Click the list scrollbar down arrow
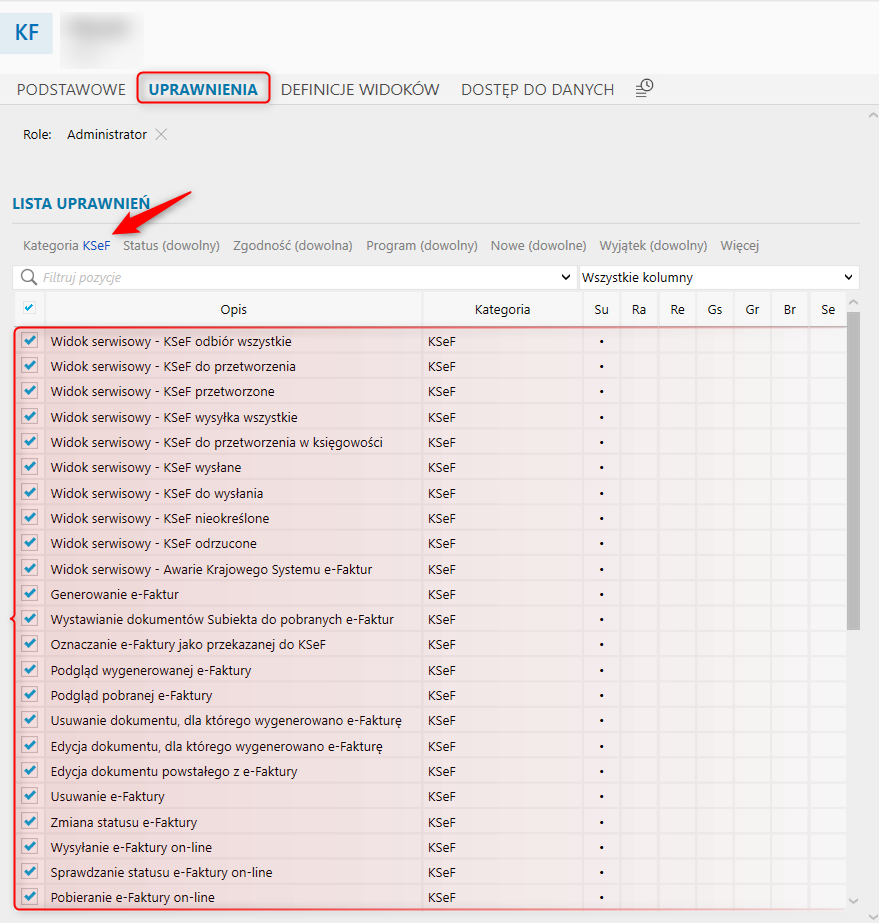Viewport: 879px width, 923px height. tap(853, 901)
